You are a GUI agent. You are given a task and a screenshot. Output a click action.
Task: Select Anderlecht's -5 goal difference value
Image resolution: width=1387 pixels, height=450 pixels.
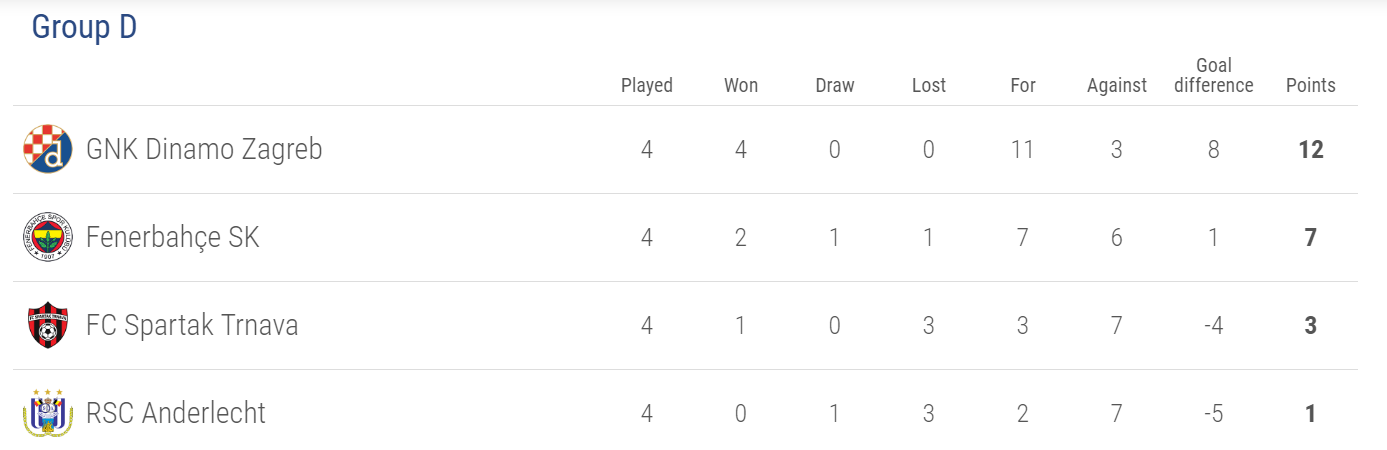(x=1214, y=414)
